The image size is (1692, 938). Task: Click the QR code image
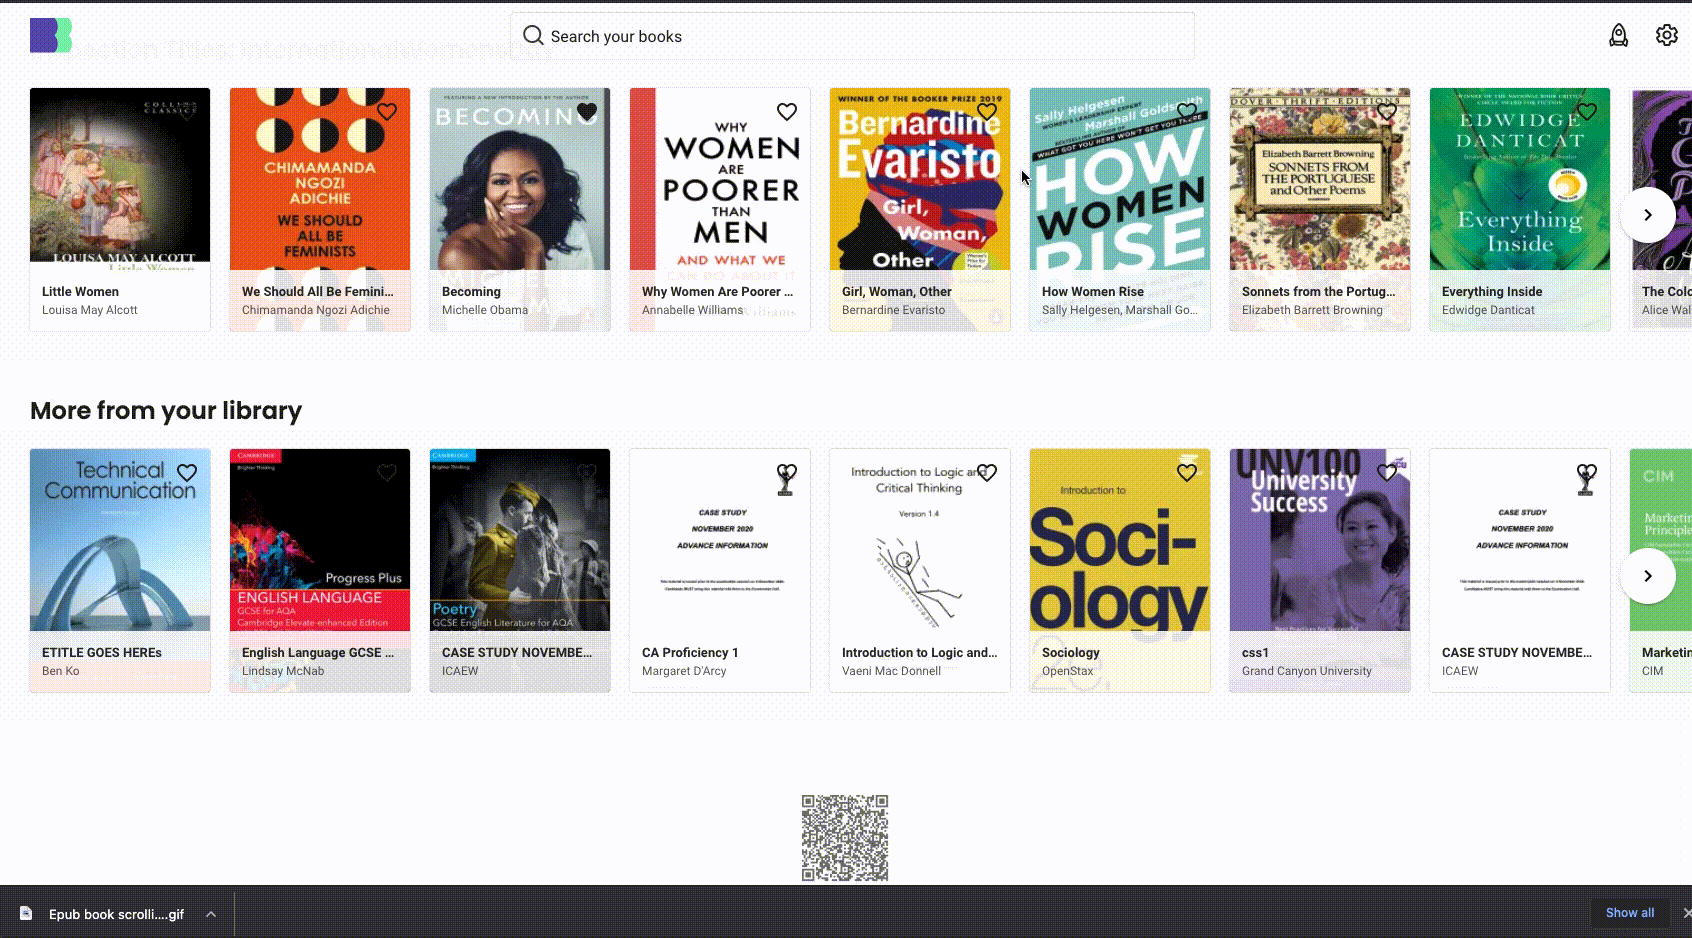845,838
